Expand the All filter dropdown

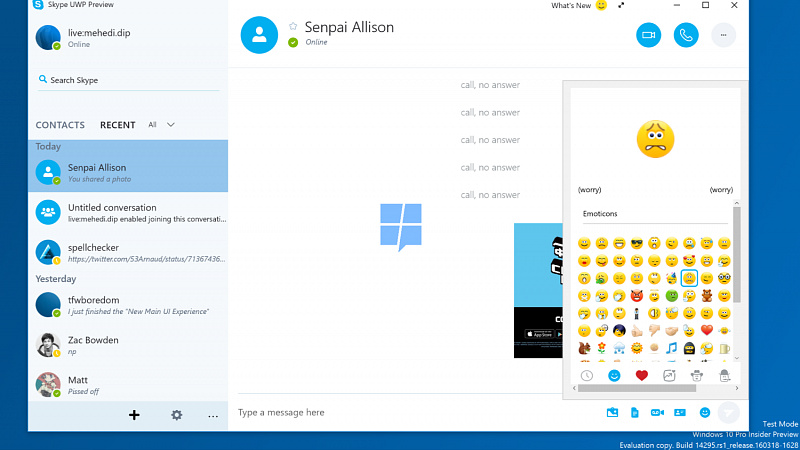coord(161,124)
